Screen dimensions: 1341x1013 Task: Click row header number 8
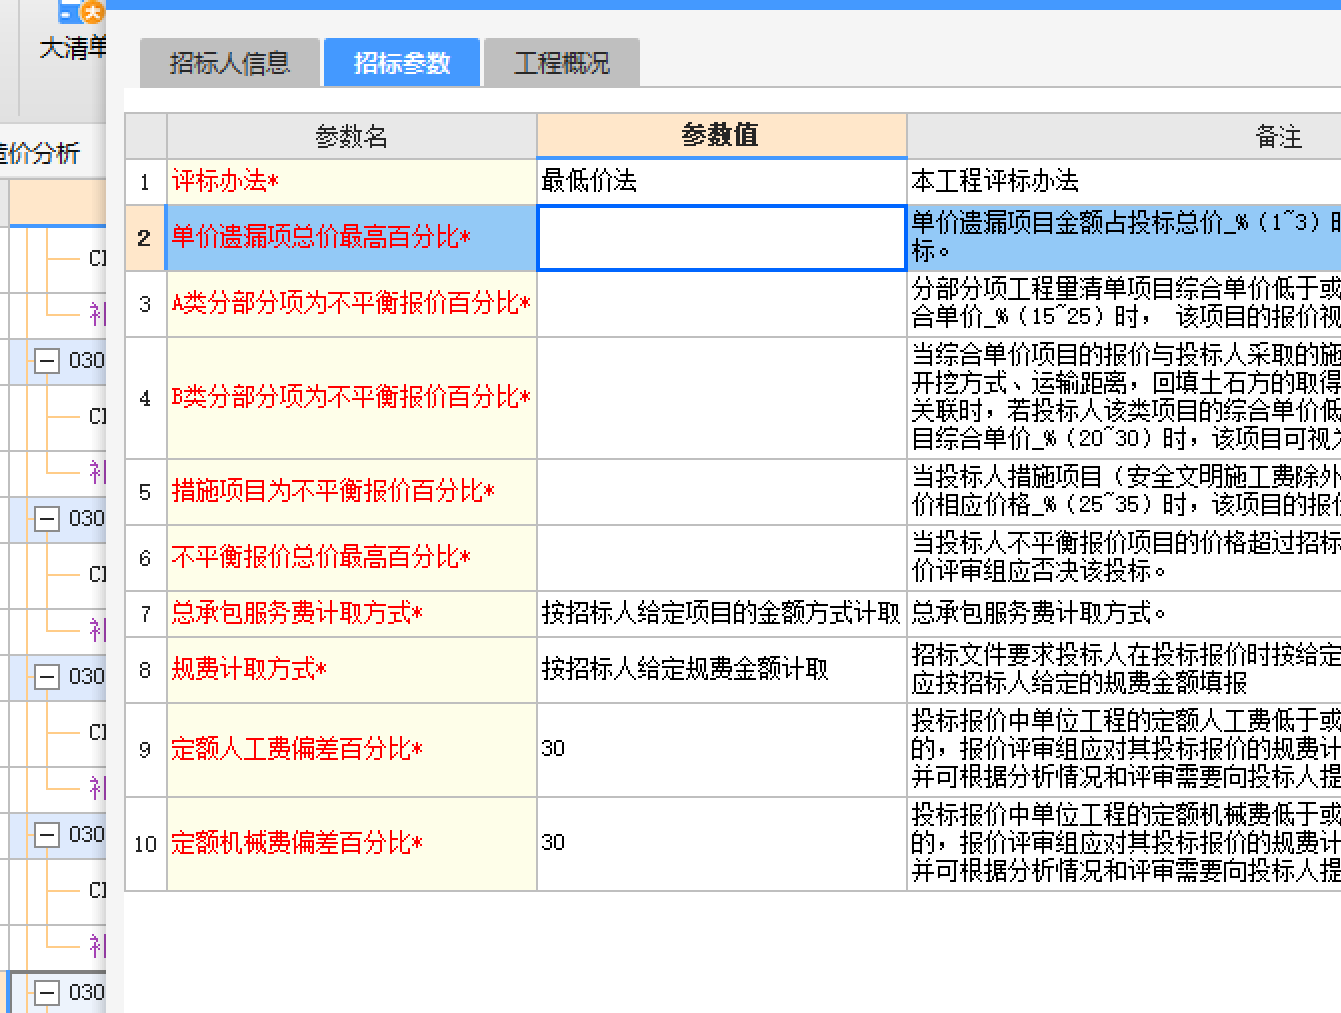pyautogui.click(x=146, y=669)
